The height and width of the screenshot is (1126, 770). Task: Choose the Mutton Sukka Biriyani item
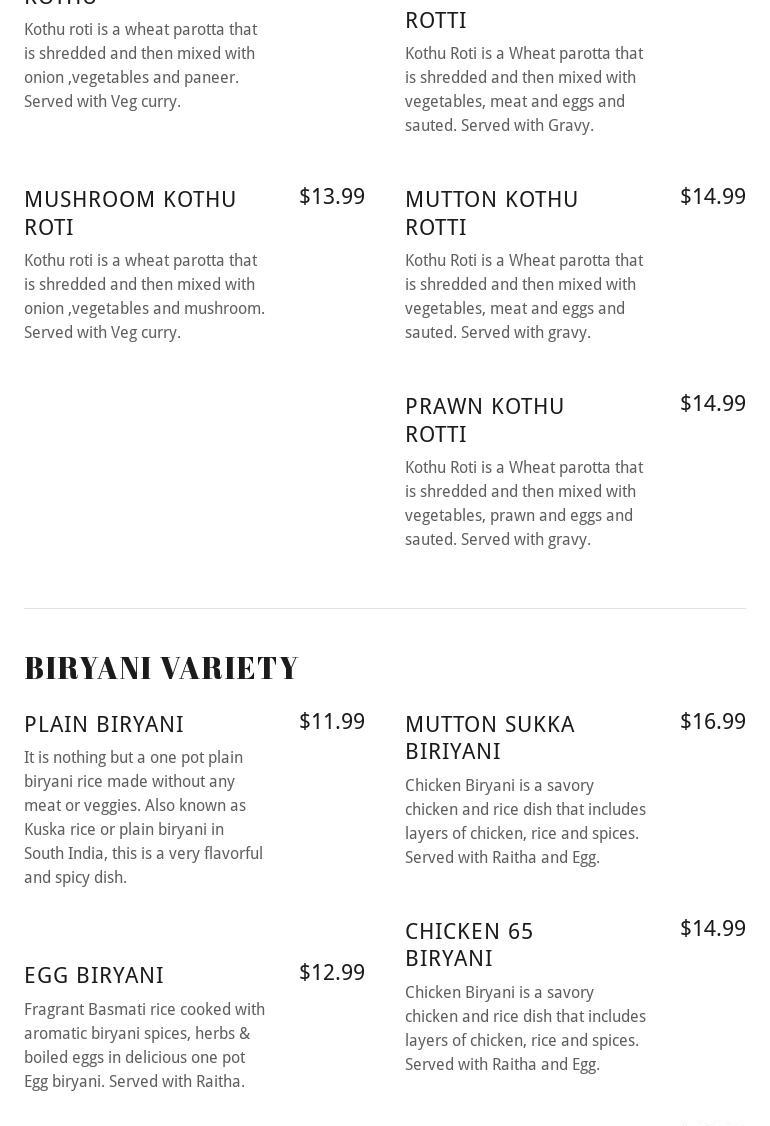click(x=489, y=737)
